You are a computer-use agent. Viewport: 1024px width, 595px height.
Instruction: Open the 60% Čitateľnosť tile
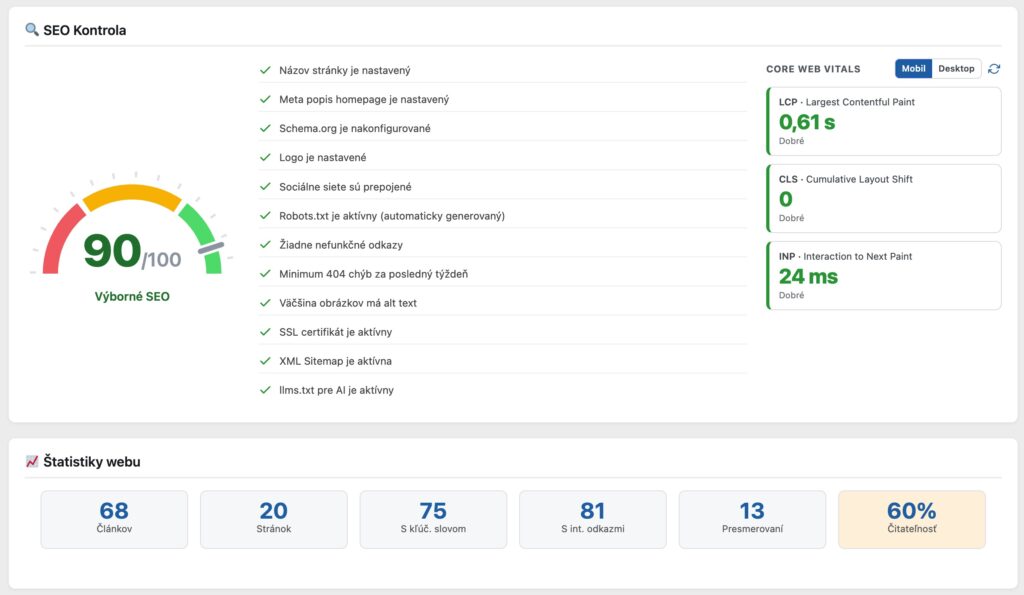[x=912, y=519]
